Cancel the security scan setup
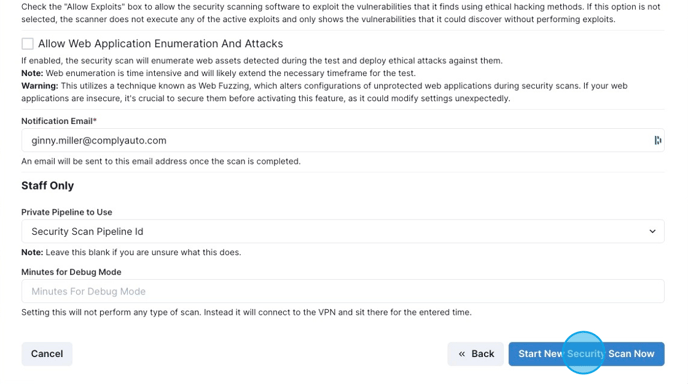The height and width of the screenshot is (384, 688). click(47, 354)
